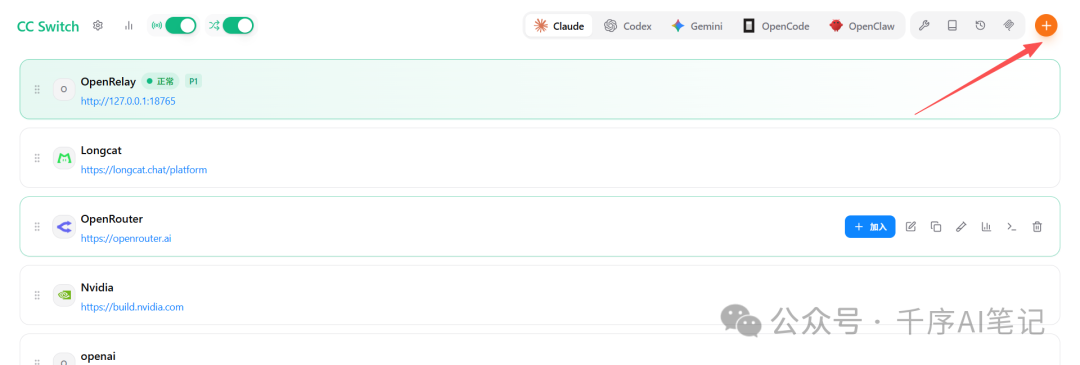Click the OpenRelay provider logo

(64, 90)
